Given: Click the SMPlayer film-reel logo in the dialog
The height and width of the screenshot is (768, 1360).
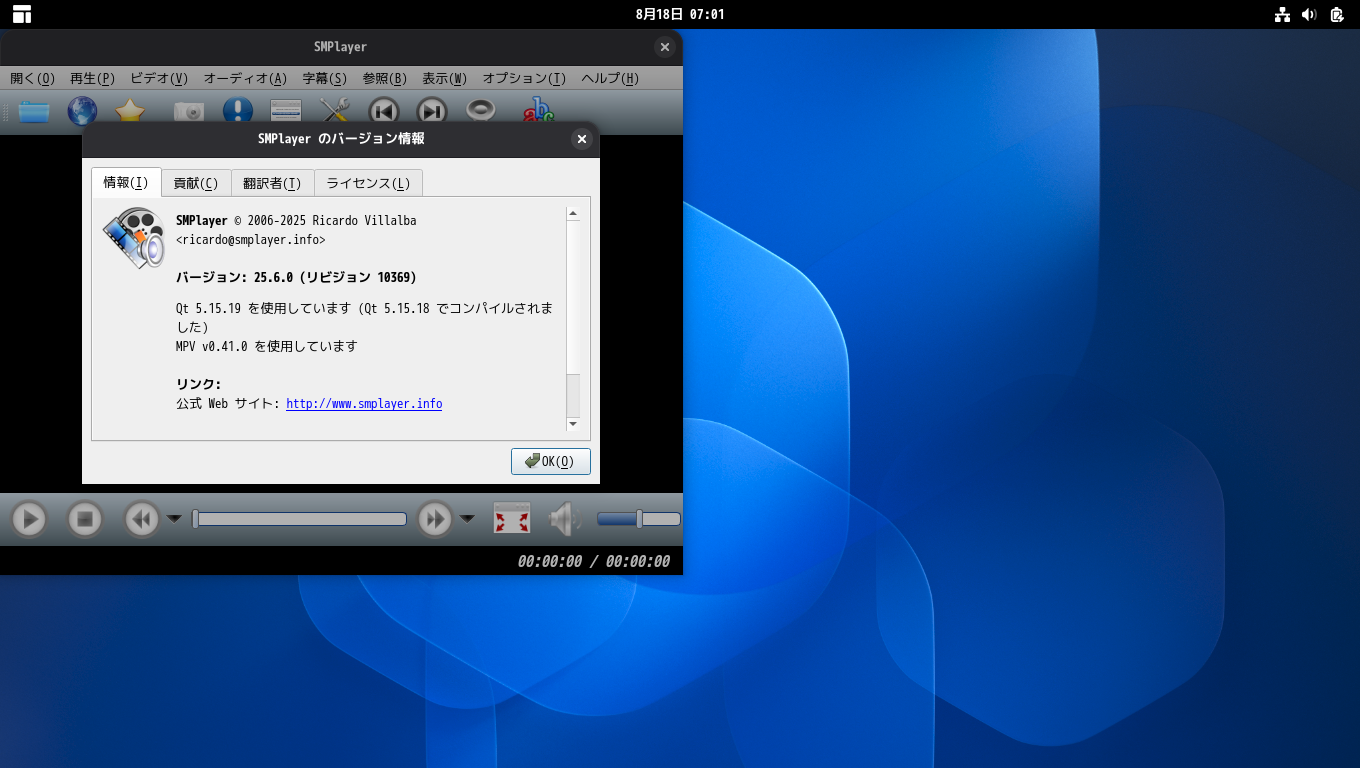Looking at the screenshot, I should [x=134, y=238].
